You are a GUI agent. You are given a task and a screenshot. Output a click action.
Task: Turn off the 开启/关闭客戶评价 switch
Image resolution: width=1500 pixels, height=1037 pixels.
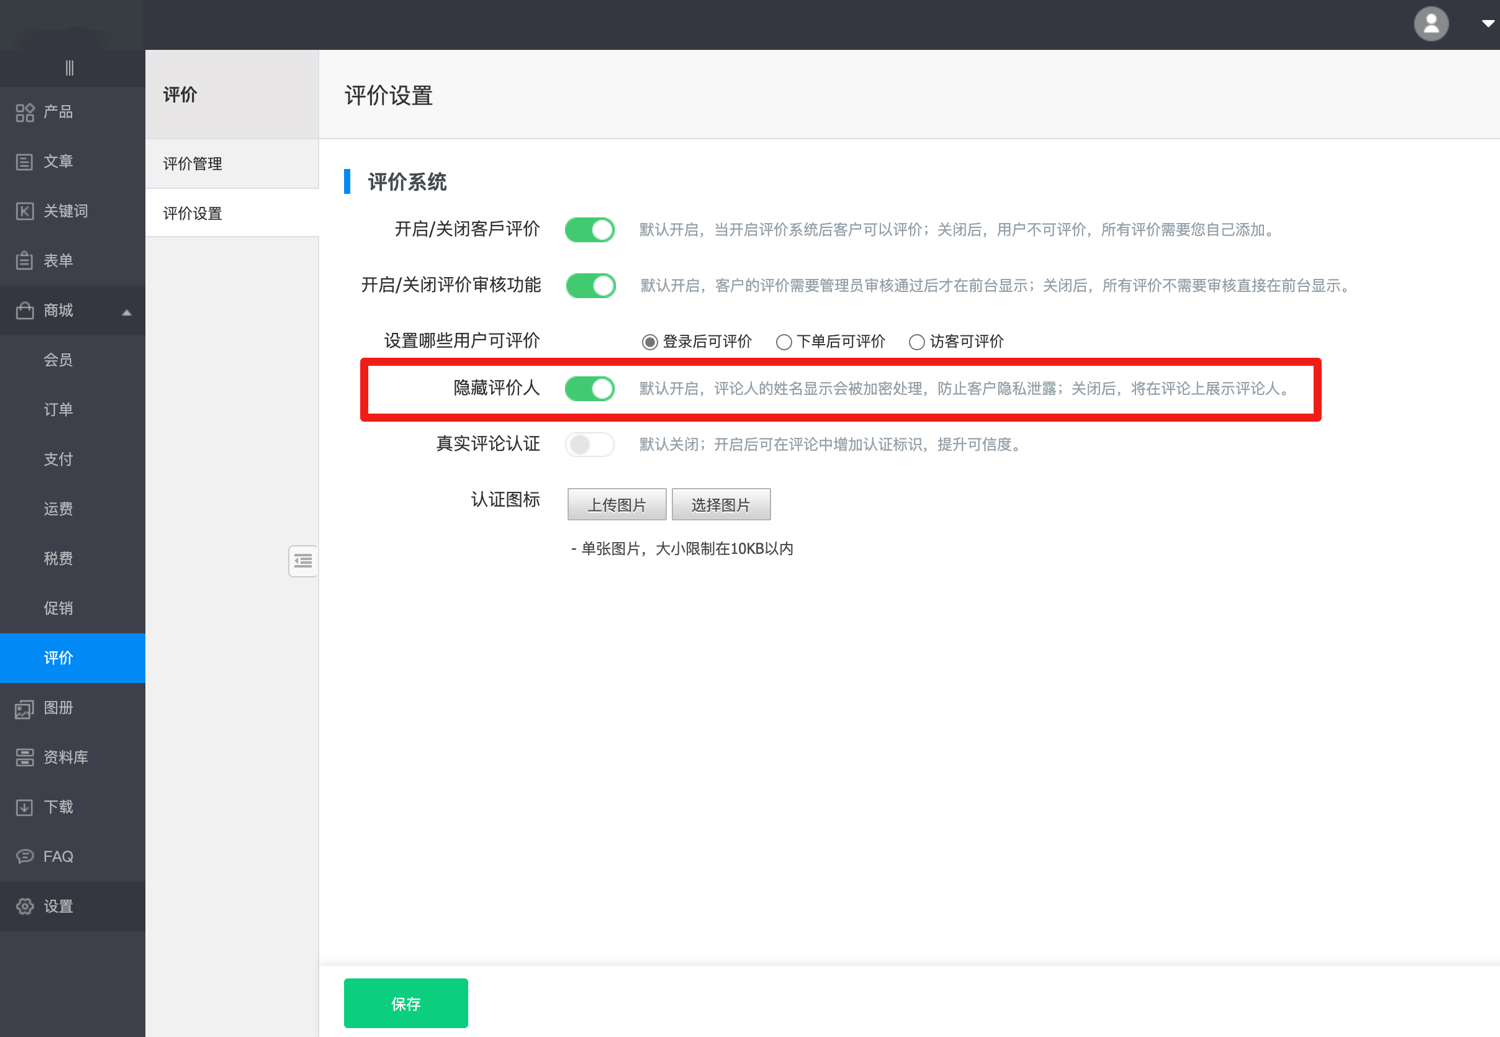point(590,230)
